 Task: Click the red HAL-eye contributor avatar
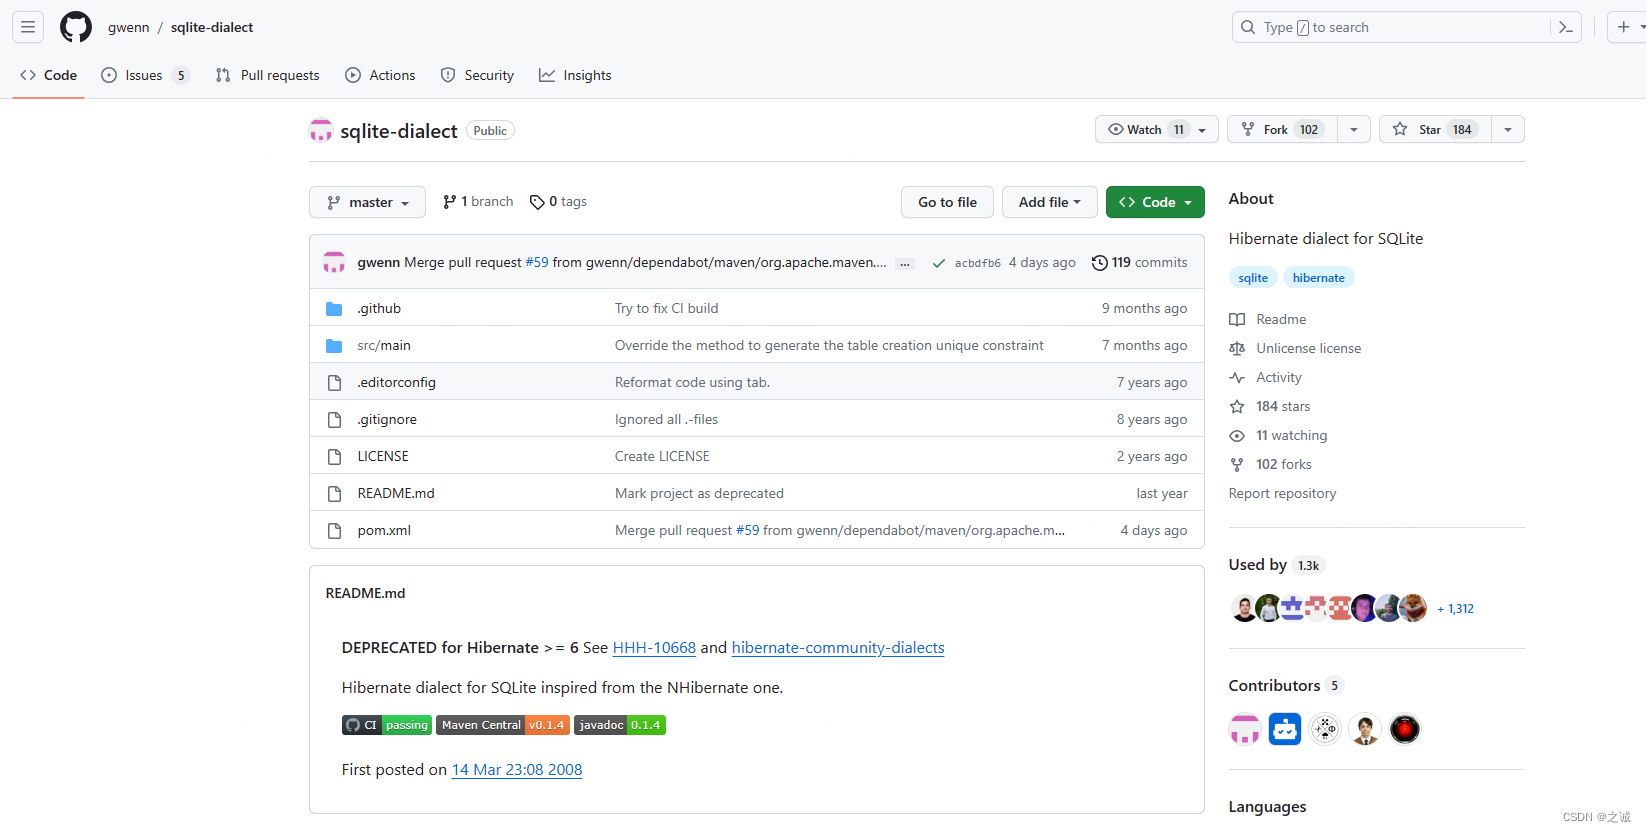pyautogui.click(x=1405, y=729)
